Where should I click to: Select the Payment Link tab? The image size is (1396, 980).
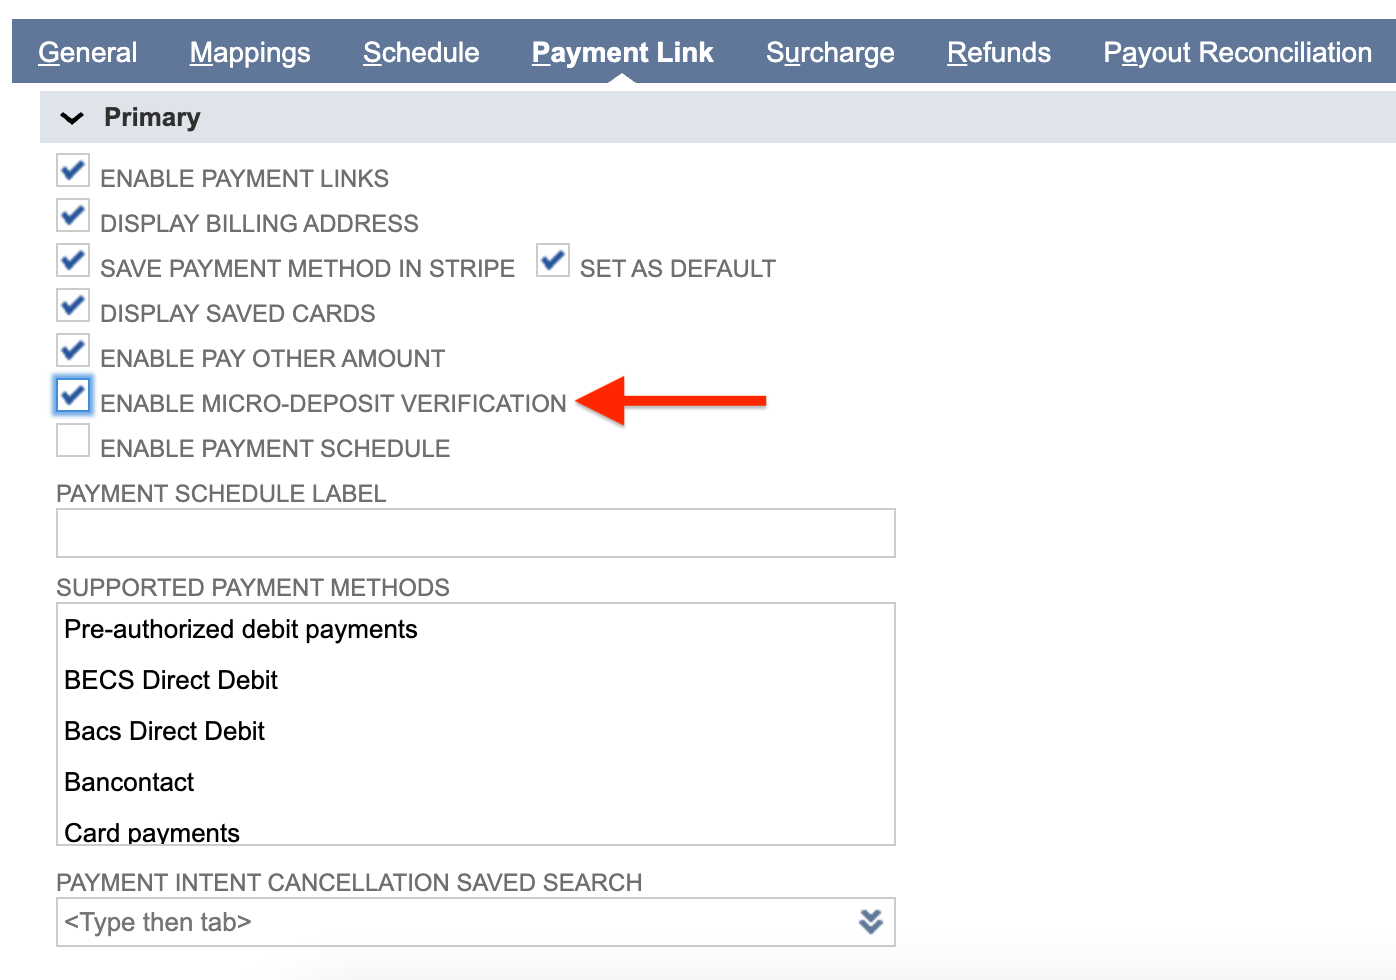[x=622, y=52]
